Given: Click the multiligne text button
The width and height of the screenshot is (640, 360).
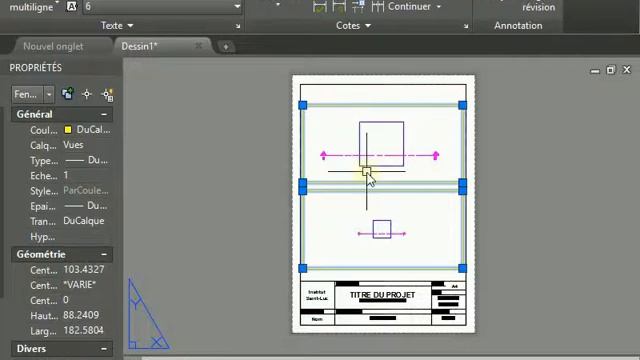Looking at the screenshot, I should [x=31, y=7].
